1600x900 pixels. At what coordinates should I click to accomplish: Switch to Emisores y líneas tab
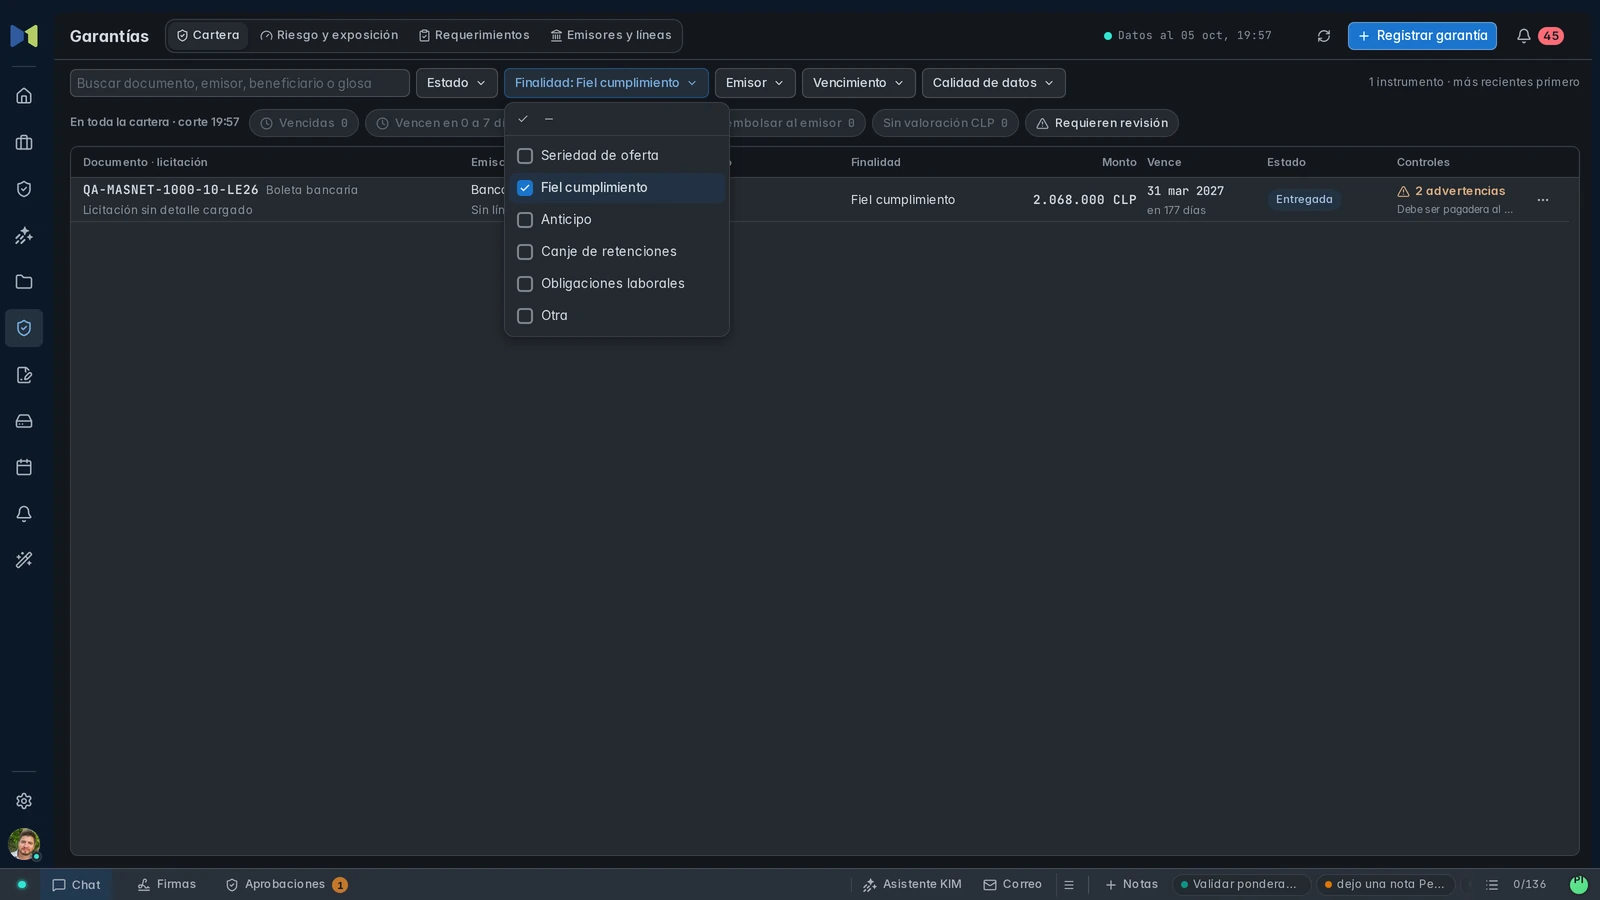pos(611,36)
